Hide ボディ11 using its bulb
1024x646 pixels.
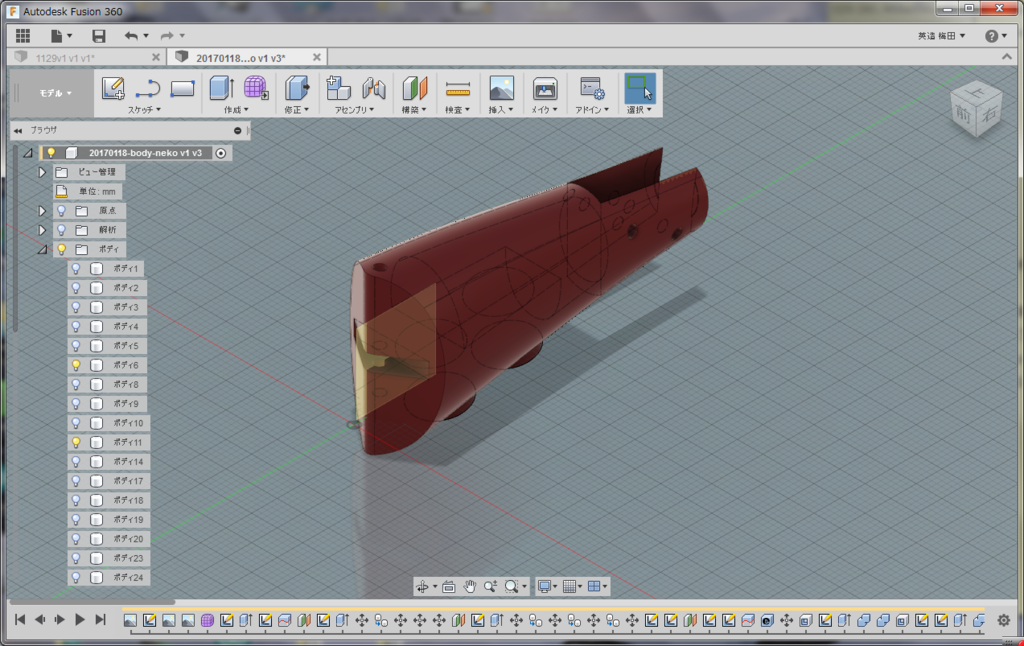pos(76,442)
